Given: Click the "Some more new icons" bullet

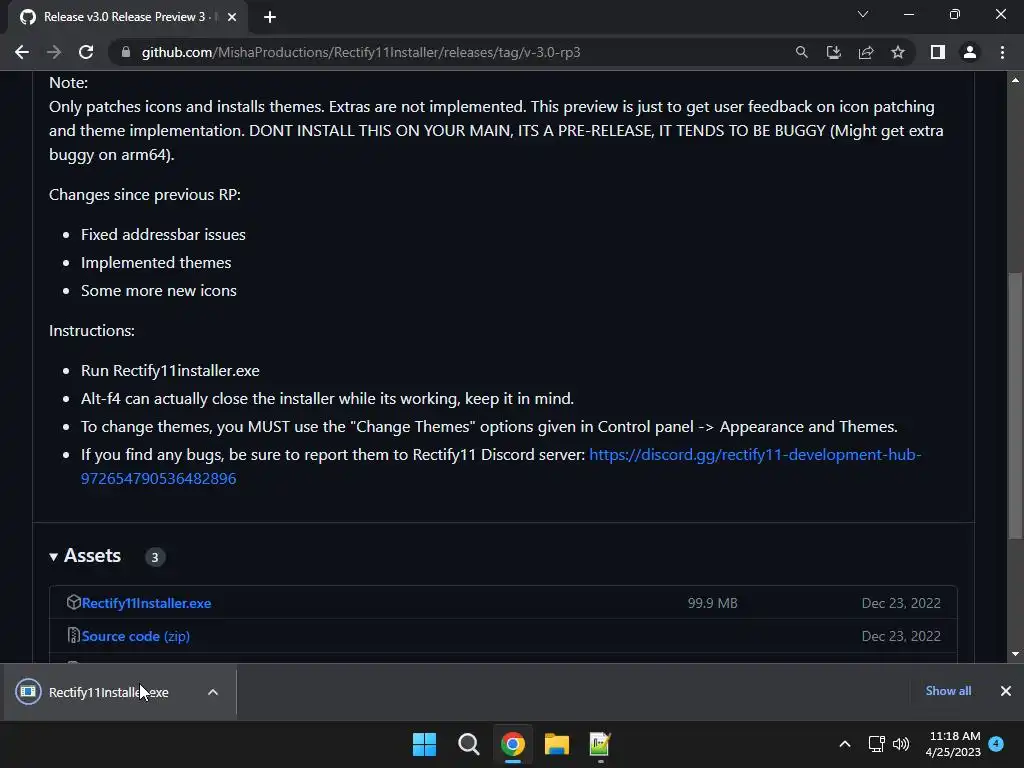Looking at the screenshot, I should point(159,291).
